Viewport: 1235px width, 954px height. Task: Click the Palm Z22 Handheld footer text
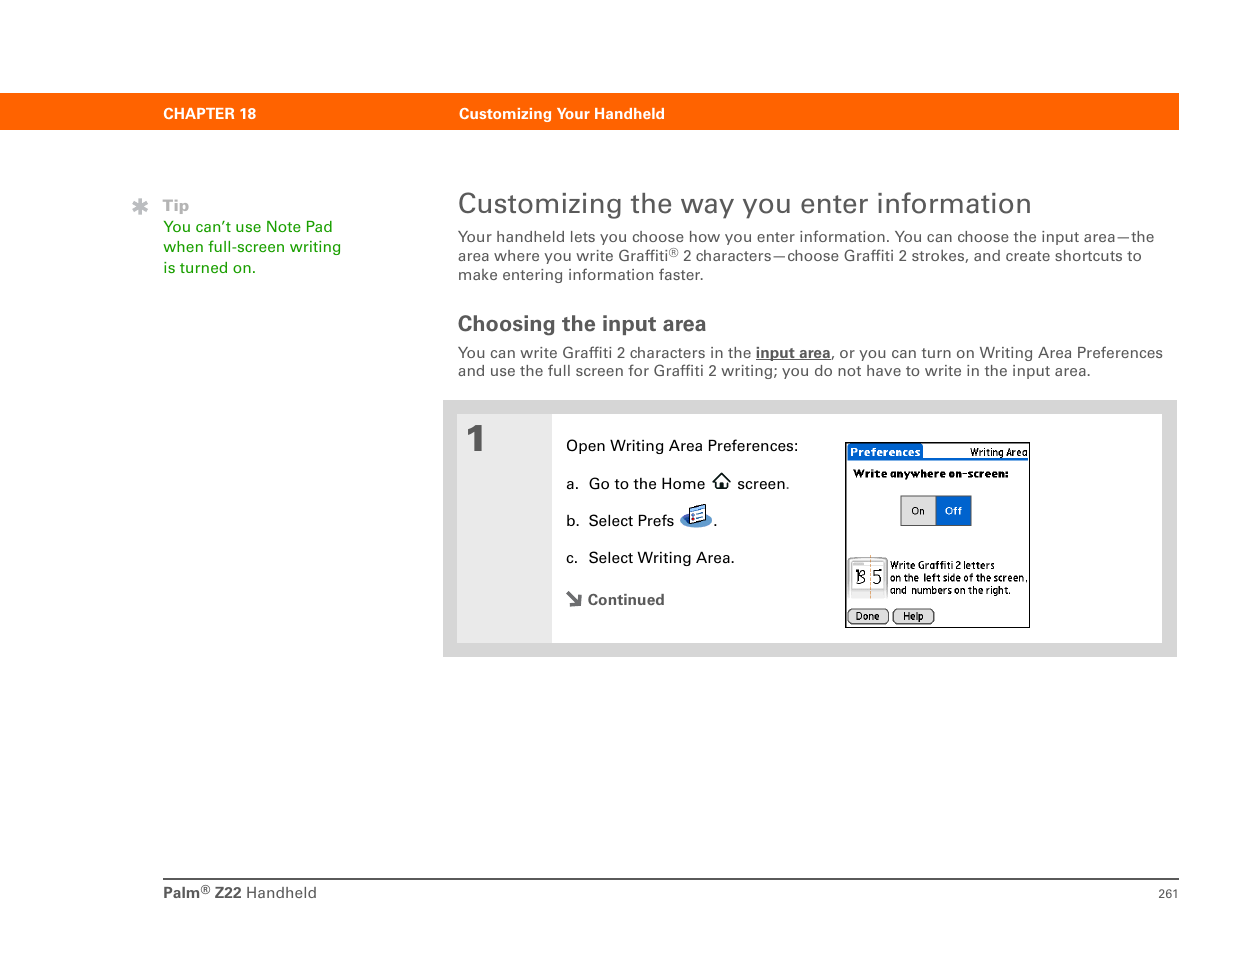(240, 893)
